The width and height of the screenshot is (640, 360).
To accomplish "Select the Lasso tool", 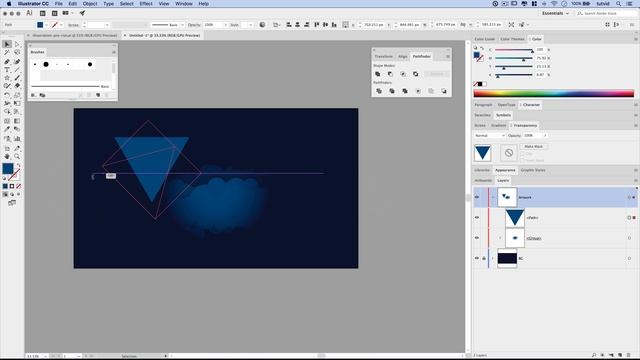I will [x=17, y=53].
